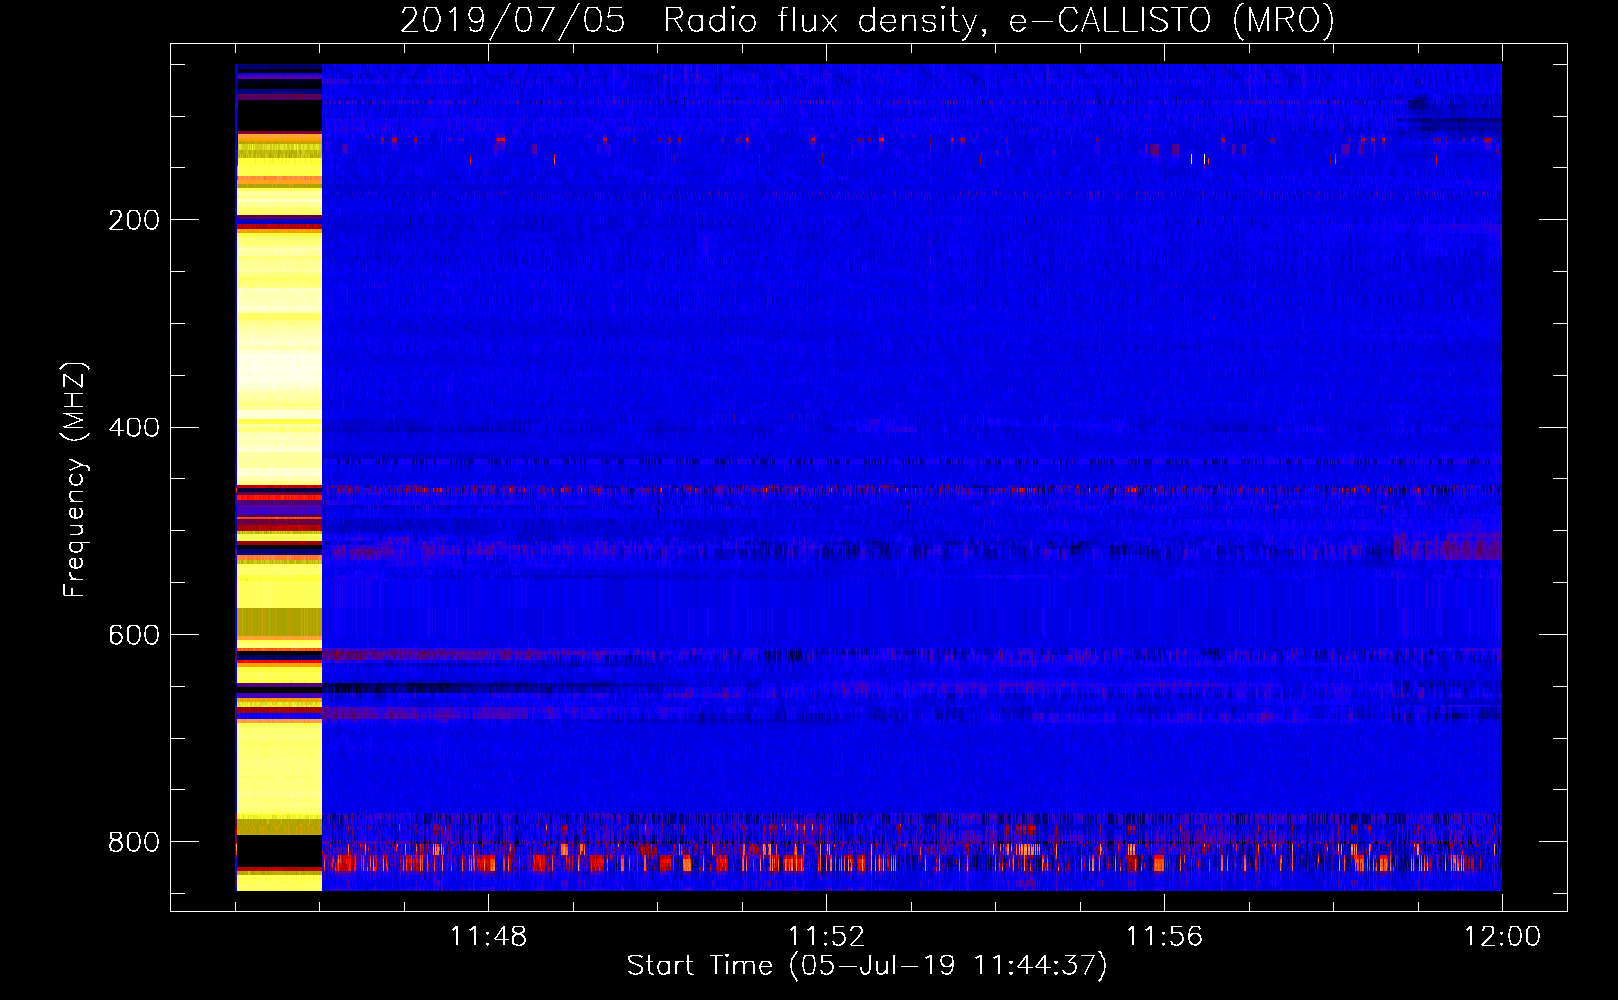The width and height of the screenshot is (1618, 1000).
Task: Click the 11:56 time tick label
Action: (1164, 937)
